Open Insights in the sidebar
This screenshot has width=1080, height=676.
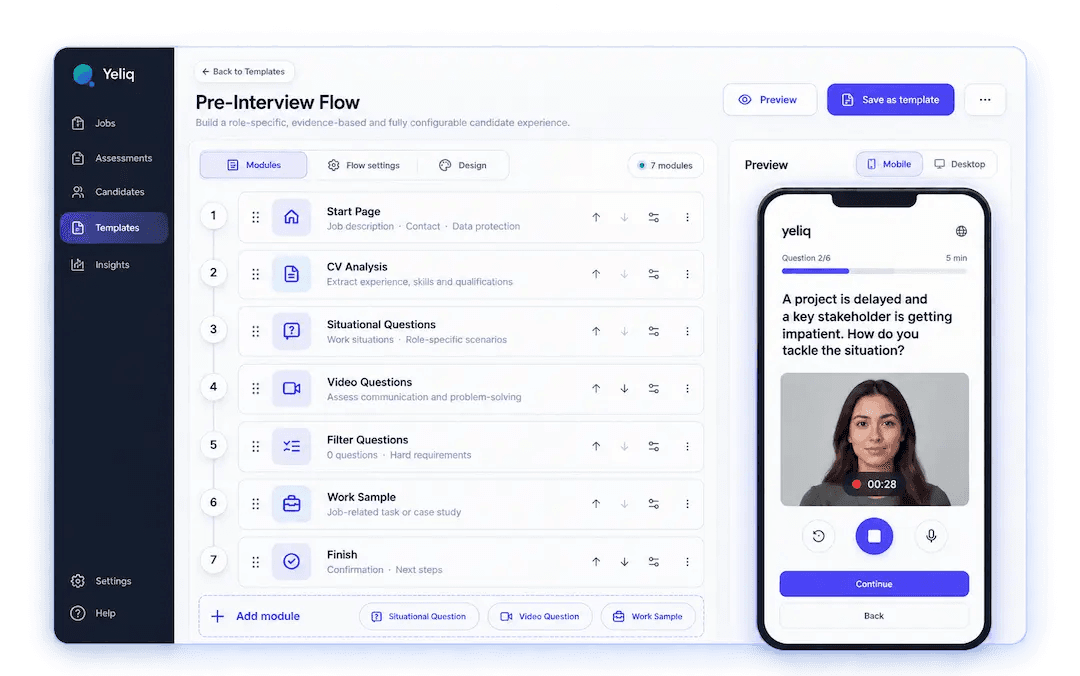tap(101, 265)
